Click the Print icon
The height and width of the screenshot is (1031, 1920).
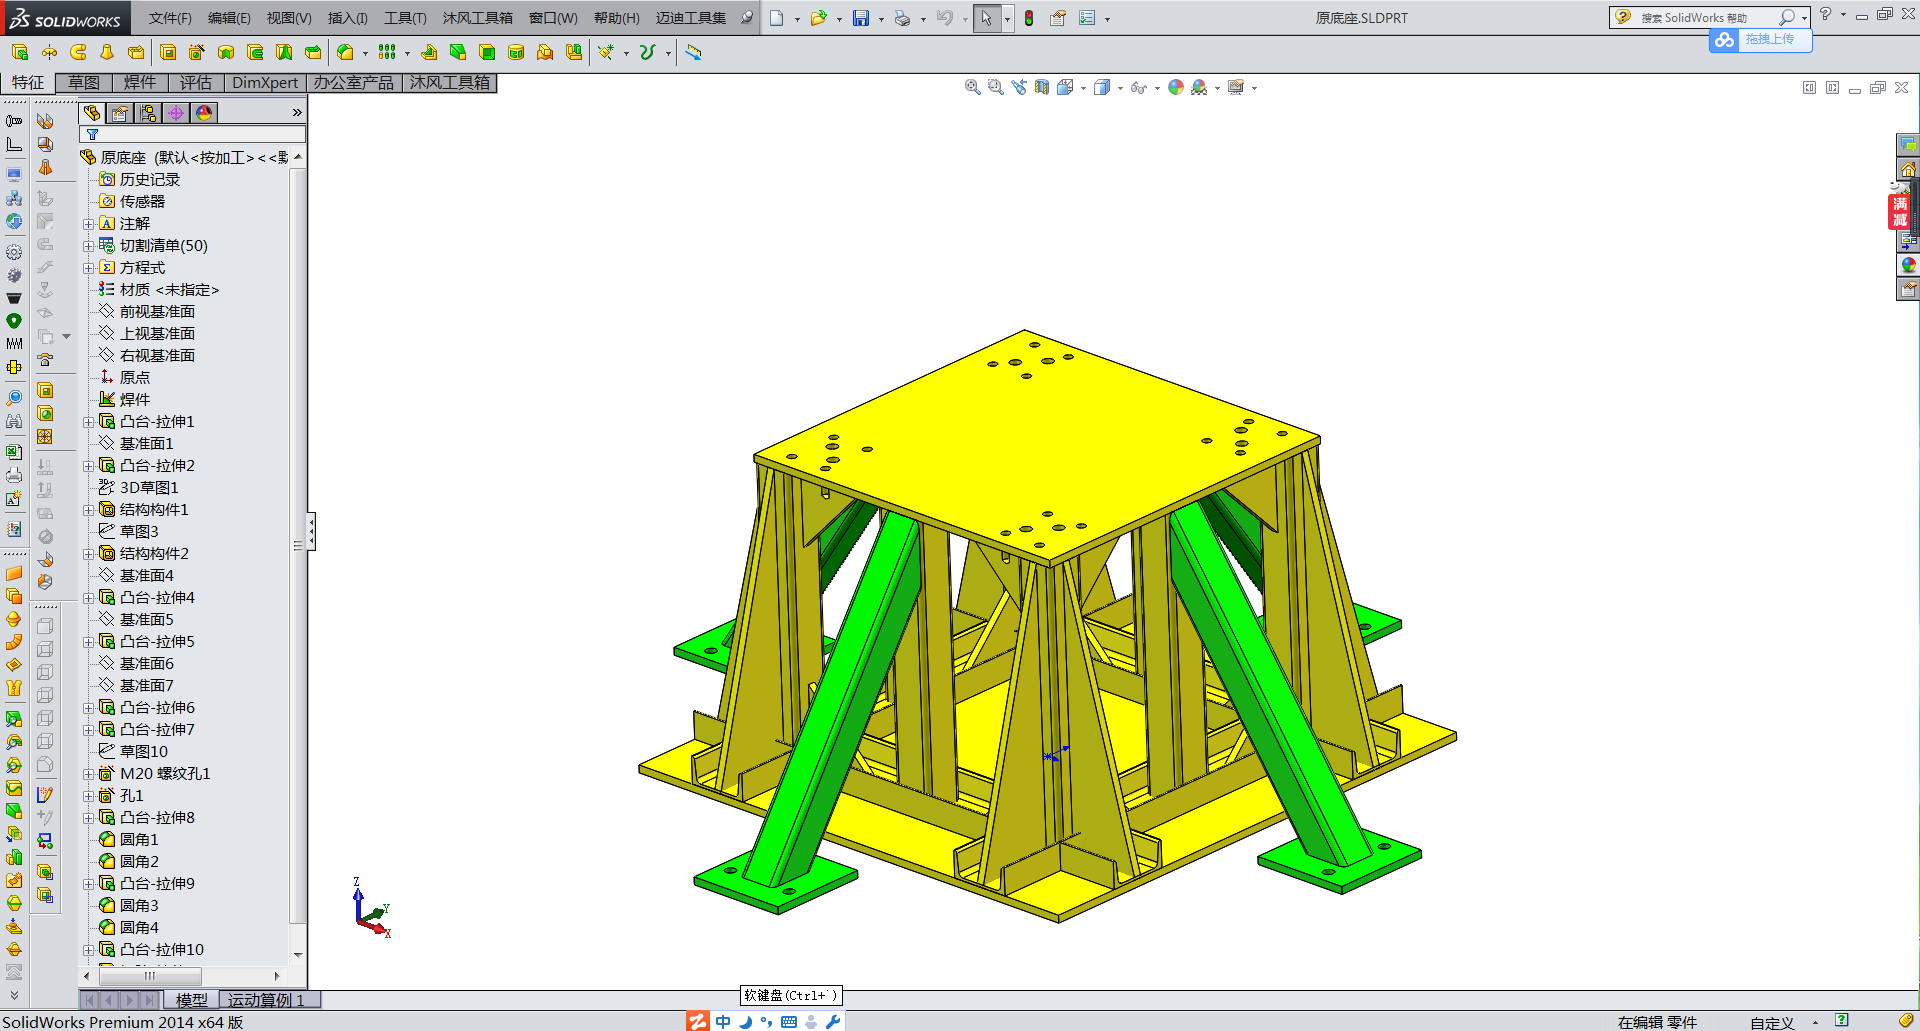point(902,18)
